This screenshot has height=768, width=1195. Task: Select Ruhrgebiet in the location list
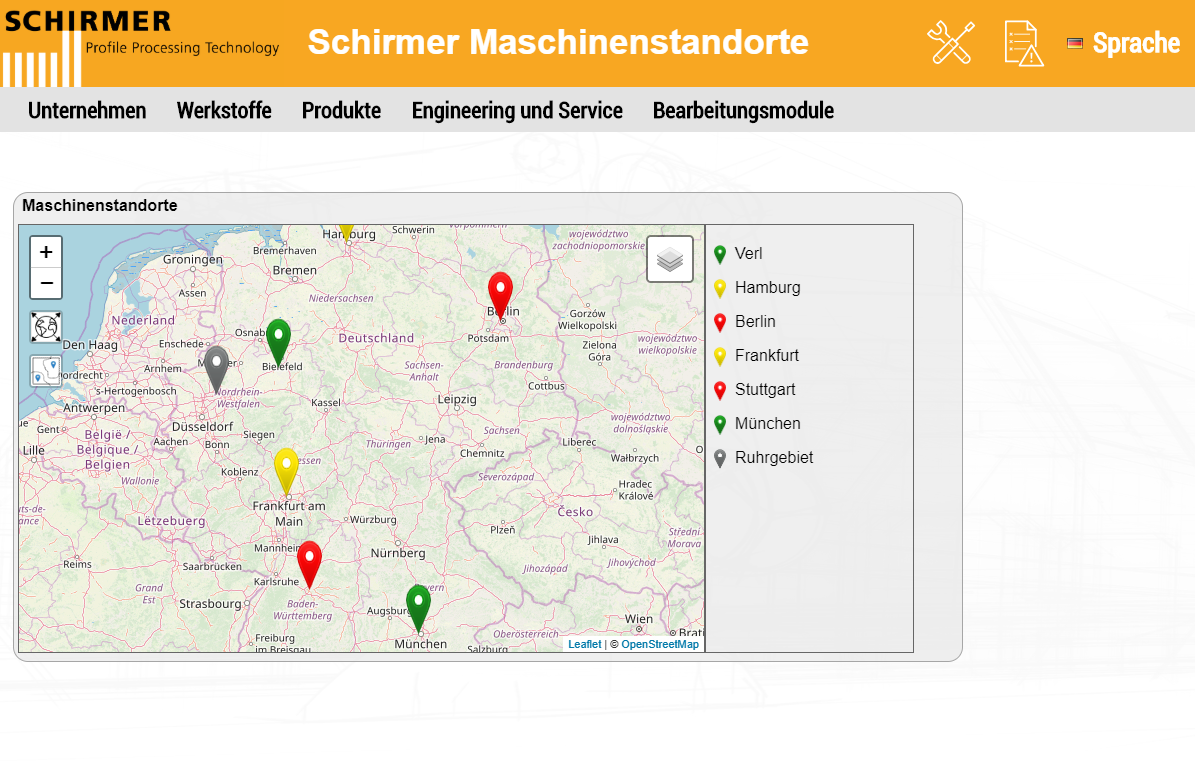tap(774, 458)
